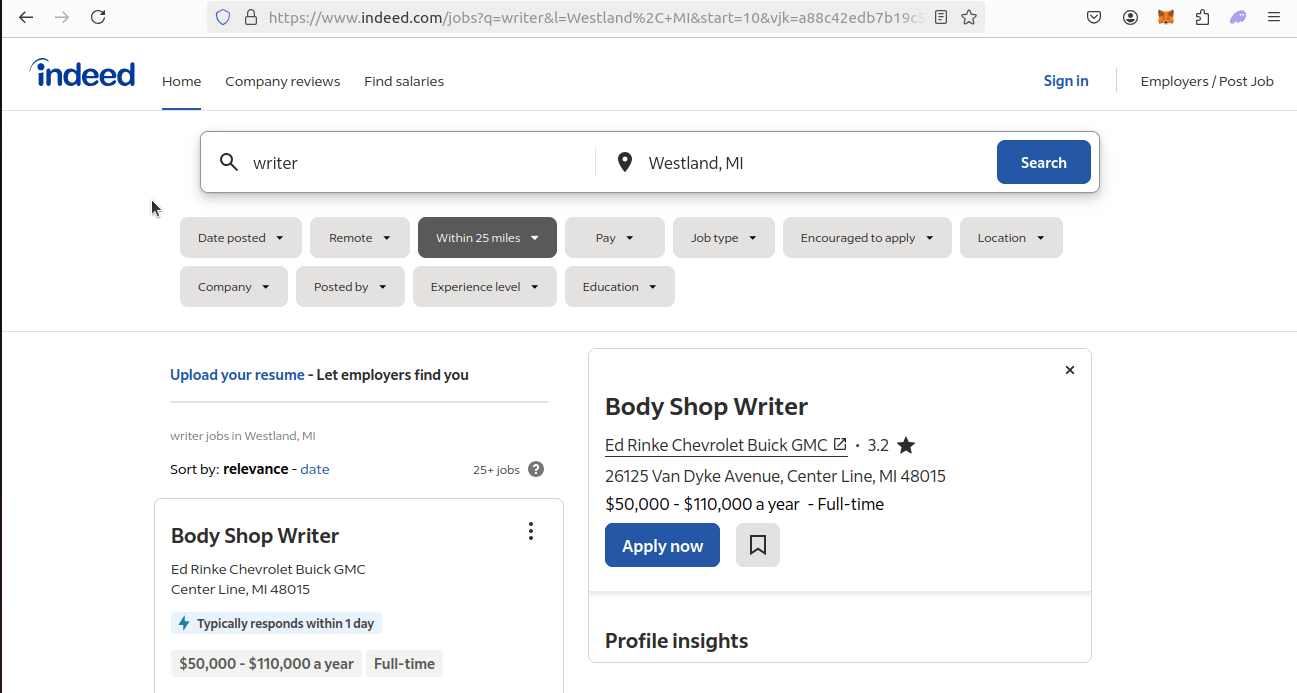The image size is (1297, 693).
Task: Click the 'writer jobs in Westland, MI' text
Action: coord(243,436)
